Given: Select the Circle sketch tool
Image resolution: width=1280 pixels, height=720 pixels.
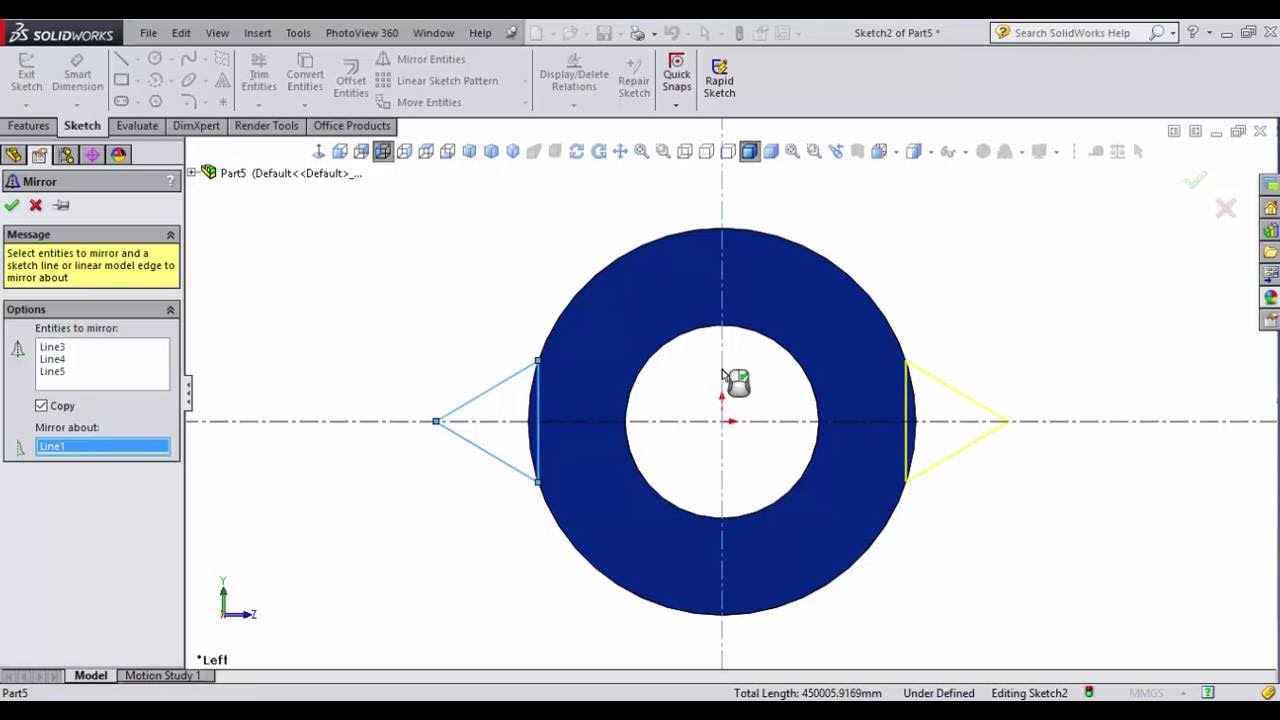Looking at the screenshot, I should point(155,59).
